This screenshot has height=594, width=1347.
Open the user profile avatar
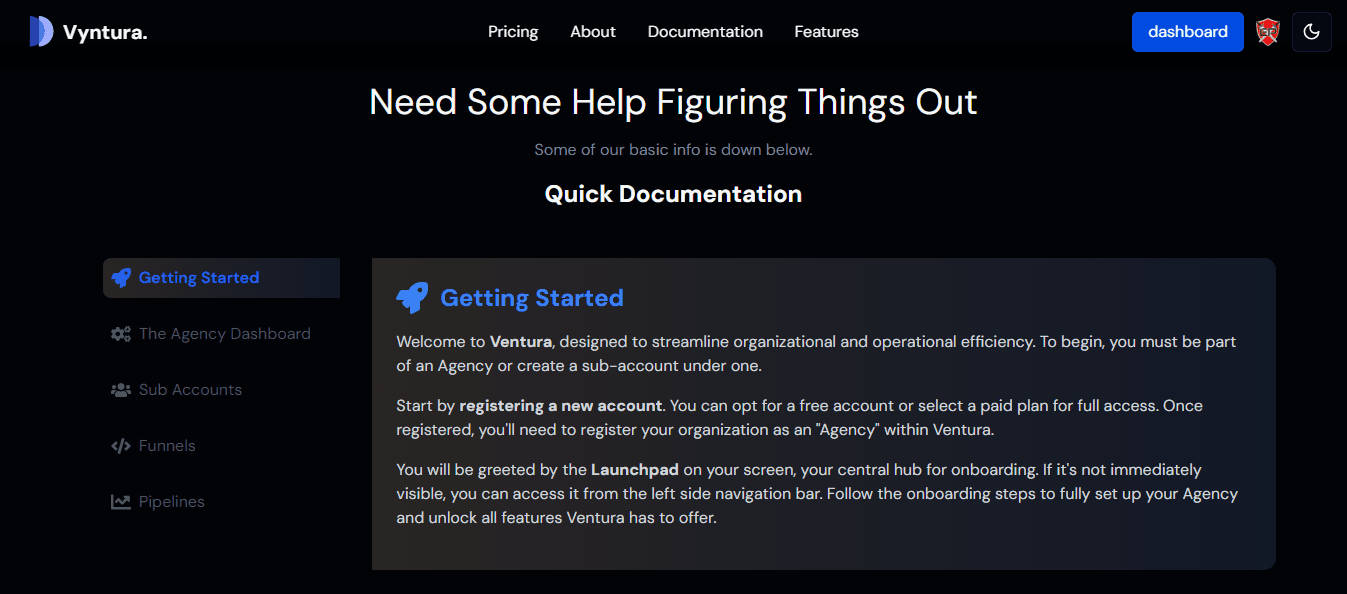[1268, 32]
